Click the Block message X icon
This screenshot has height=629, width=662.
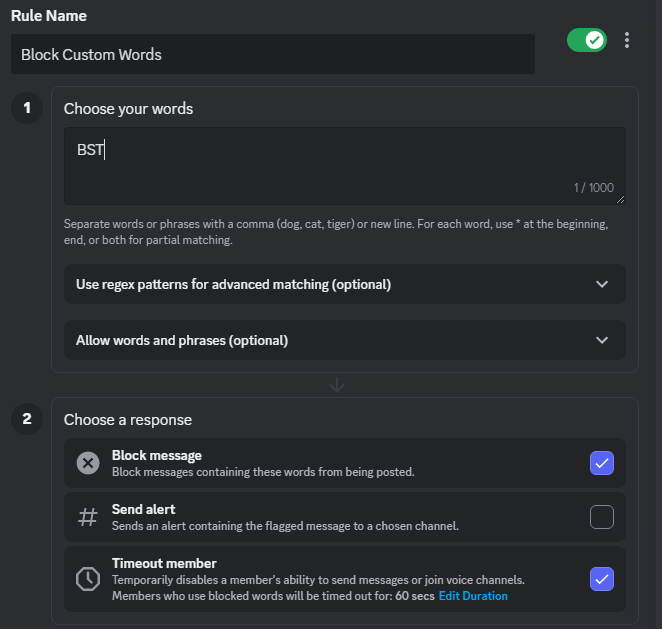(88, 463)
